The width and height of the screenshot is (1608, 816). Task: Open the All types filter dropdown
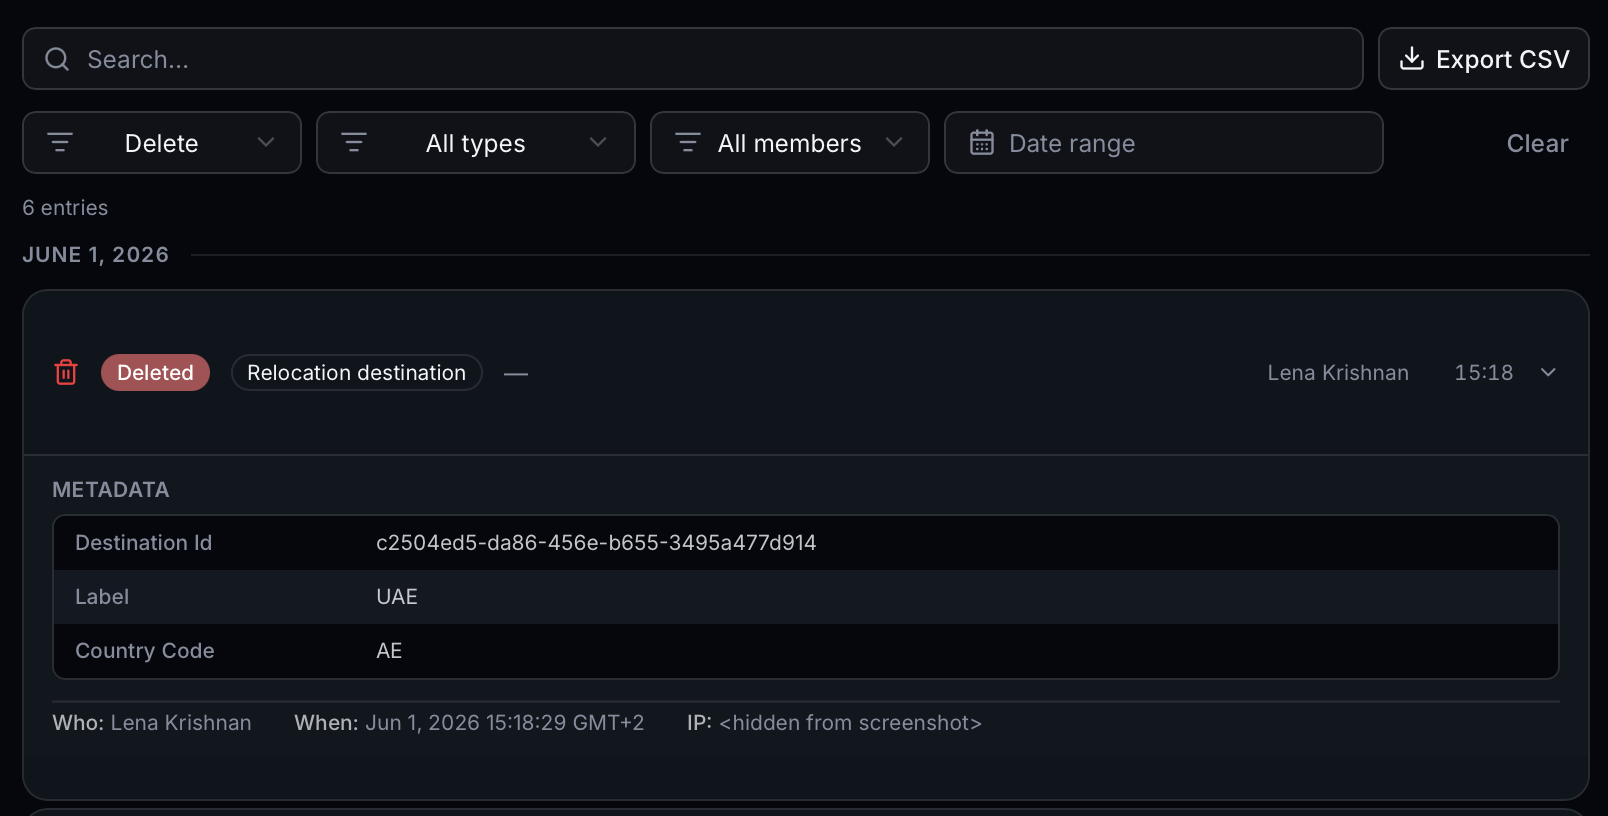pos(476,143)
